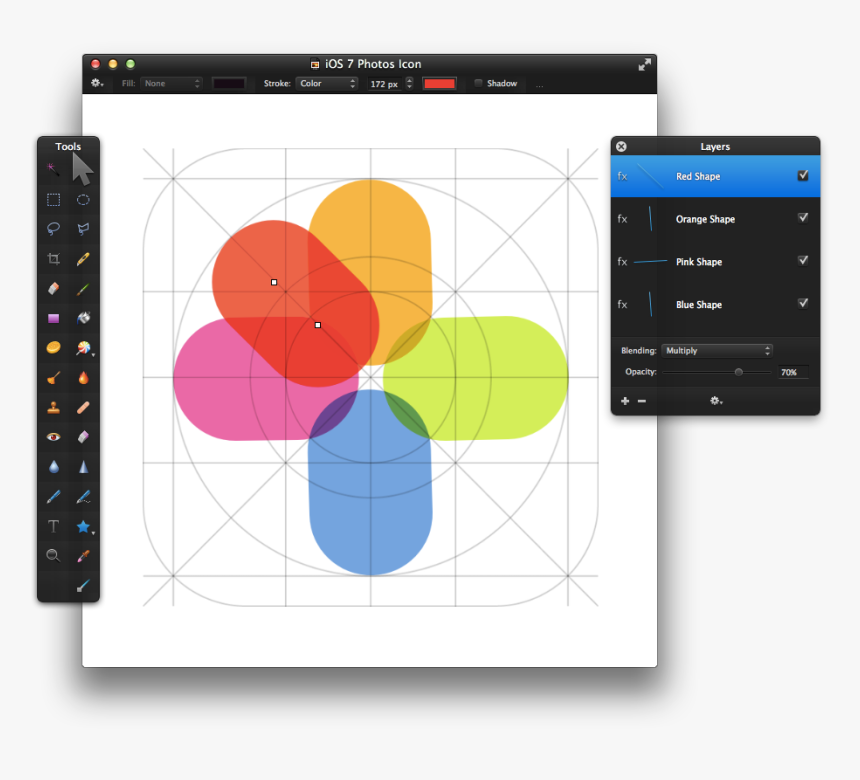Pick the Burn flame tool
Image resolution: width=860 pixels, height=780 pixels.
pos(83,377)
